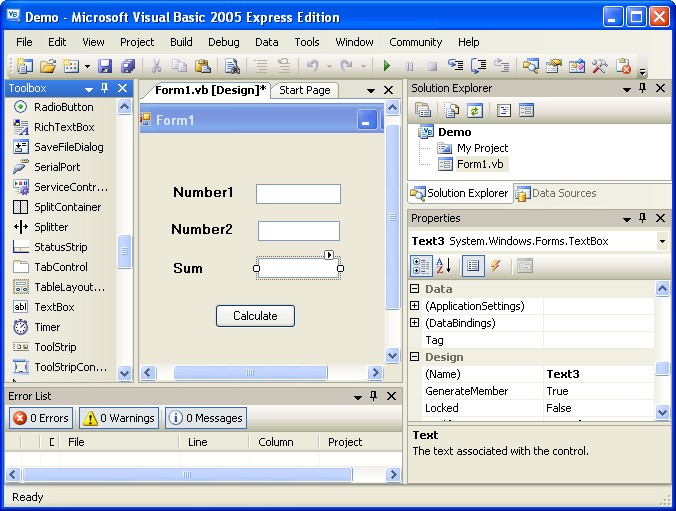
Task: Click Show All Files icon in Solution Explorer
Action: [451, 110]
